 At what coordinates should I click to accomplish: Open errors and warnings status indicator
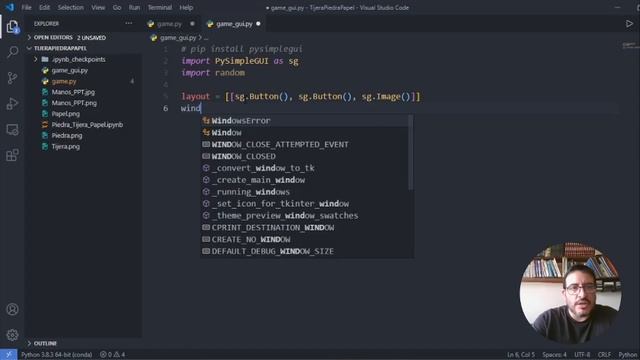(x=113, y=355)
